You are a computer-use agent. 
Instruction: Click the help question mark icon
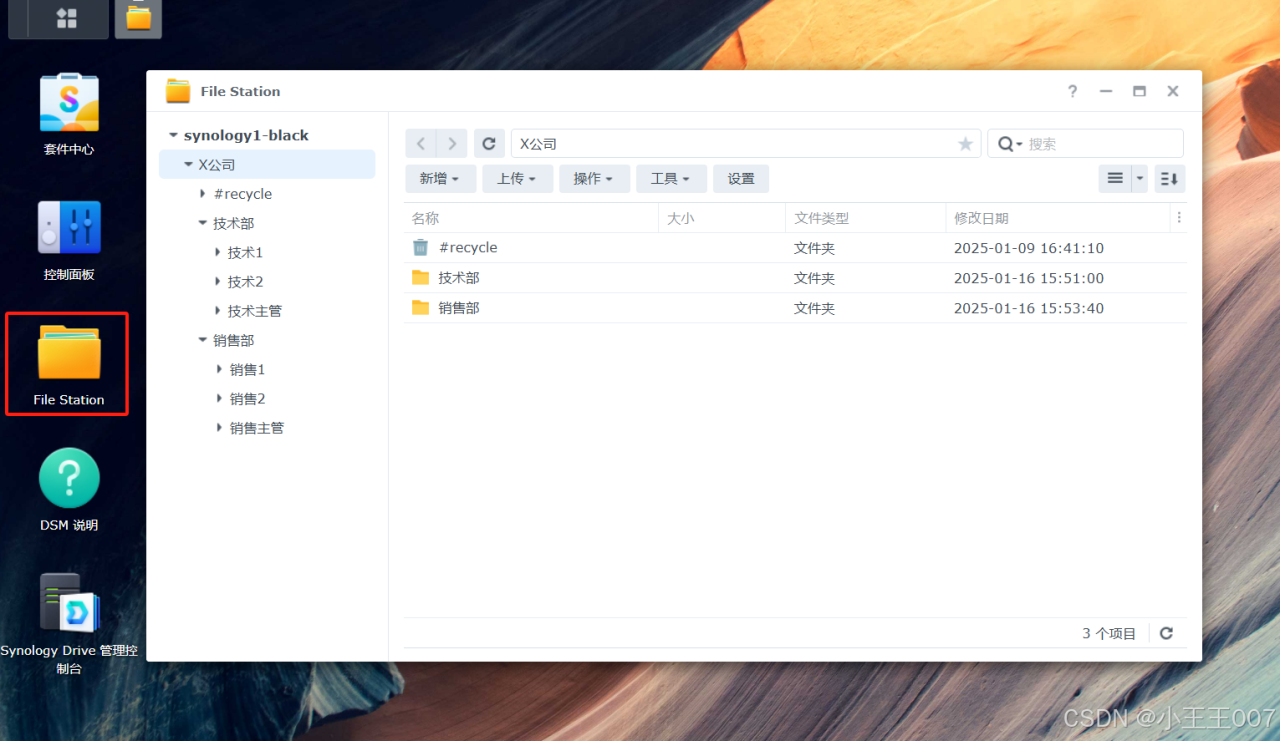1072,91
